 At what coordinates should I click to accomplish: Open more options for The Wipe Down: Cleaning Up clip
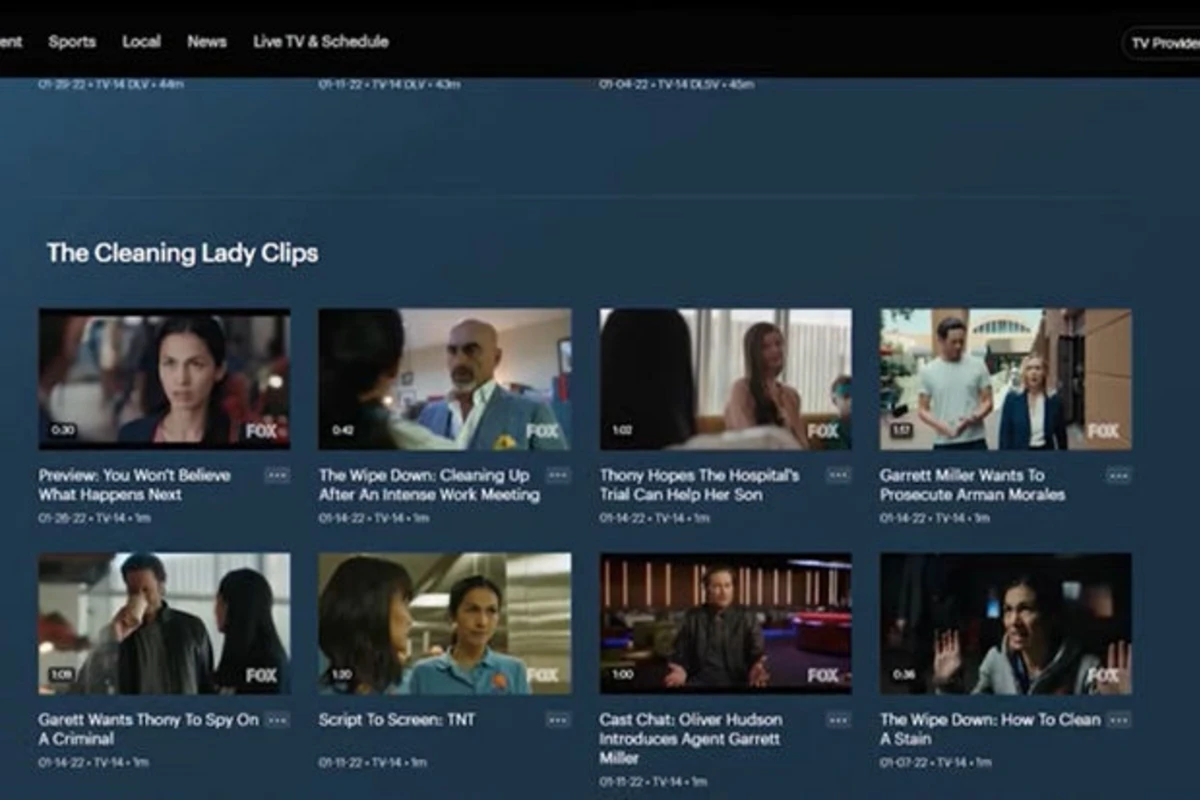(558, 475)
